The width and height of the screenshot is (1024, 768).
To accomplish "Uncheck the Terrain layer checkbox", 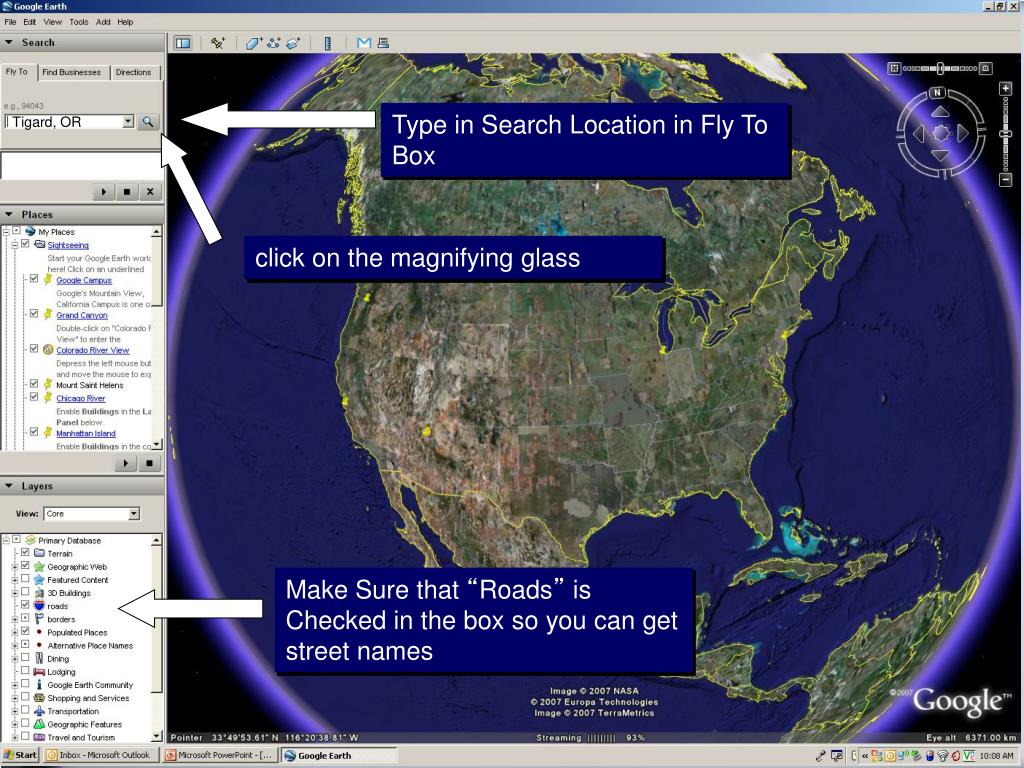I will pyautogui.click(x=25, y=552).
